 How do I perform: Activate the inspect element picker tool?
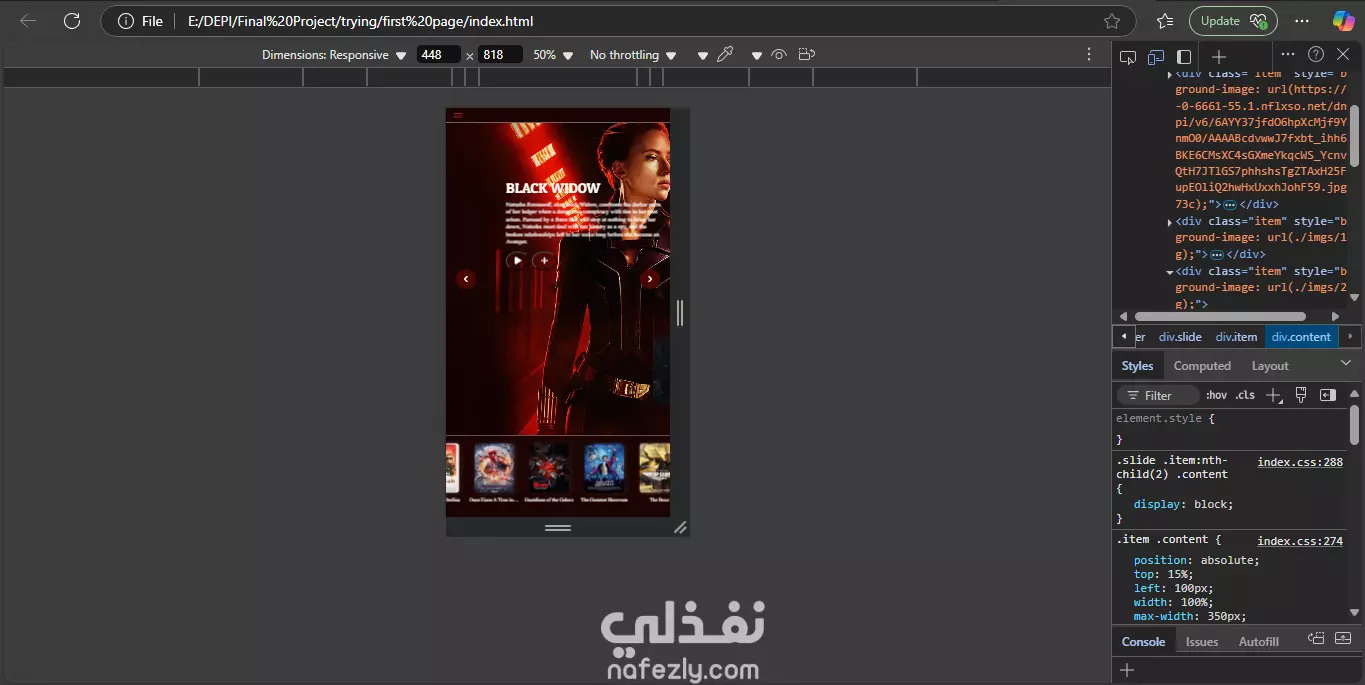(x=1128, y=56)
